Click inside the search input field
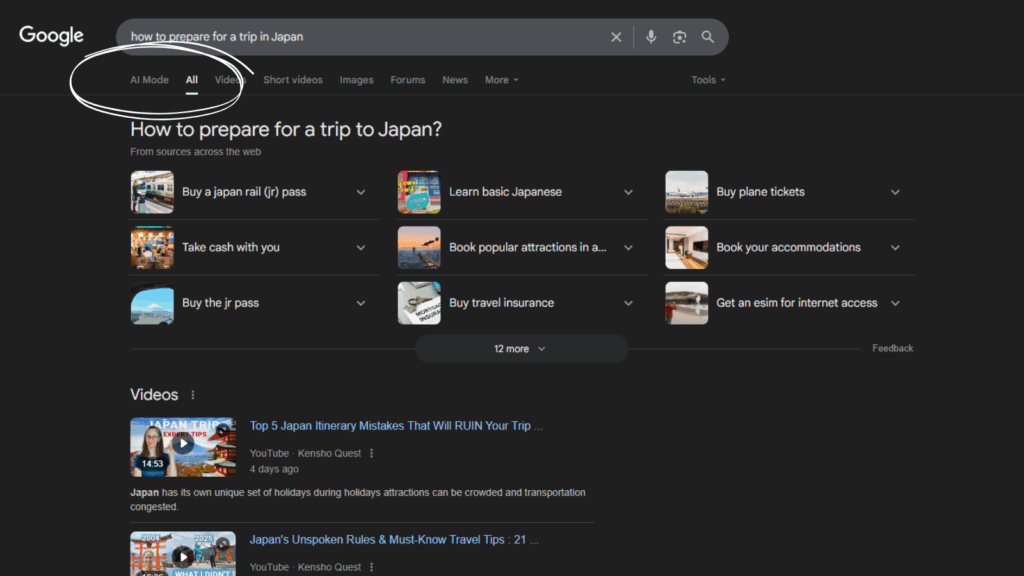The width and height of the screenshot is (1024, 576). tap(360, 37)
